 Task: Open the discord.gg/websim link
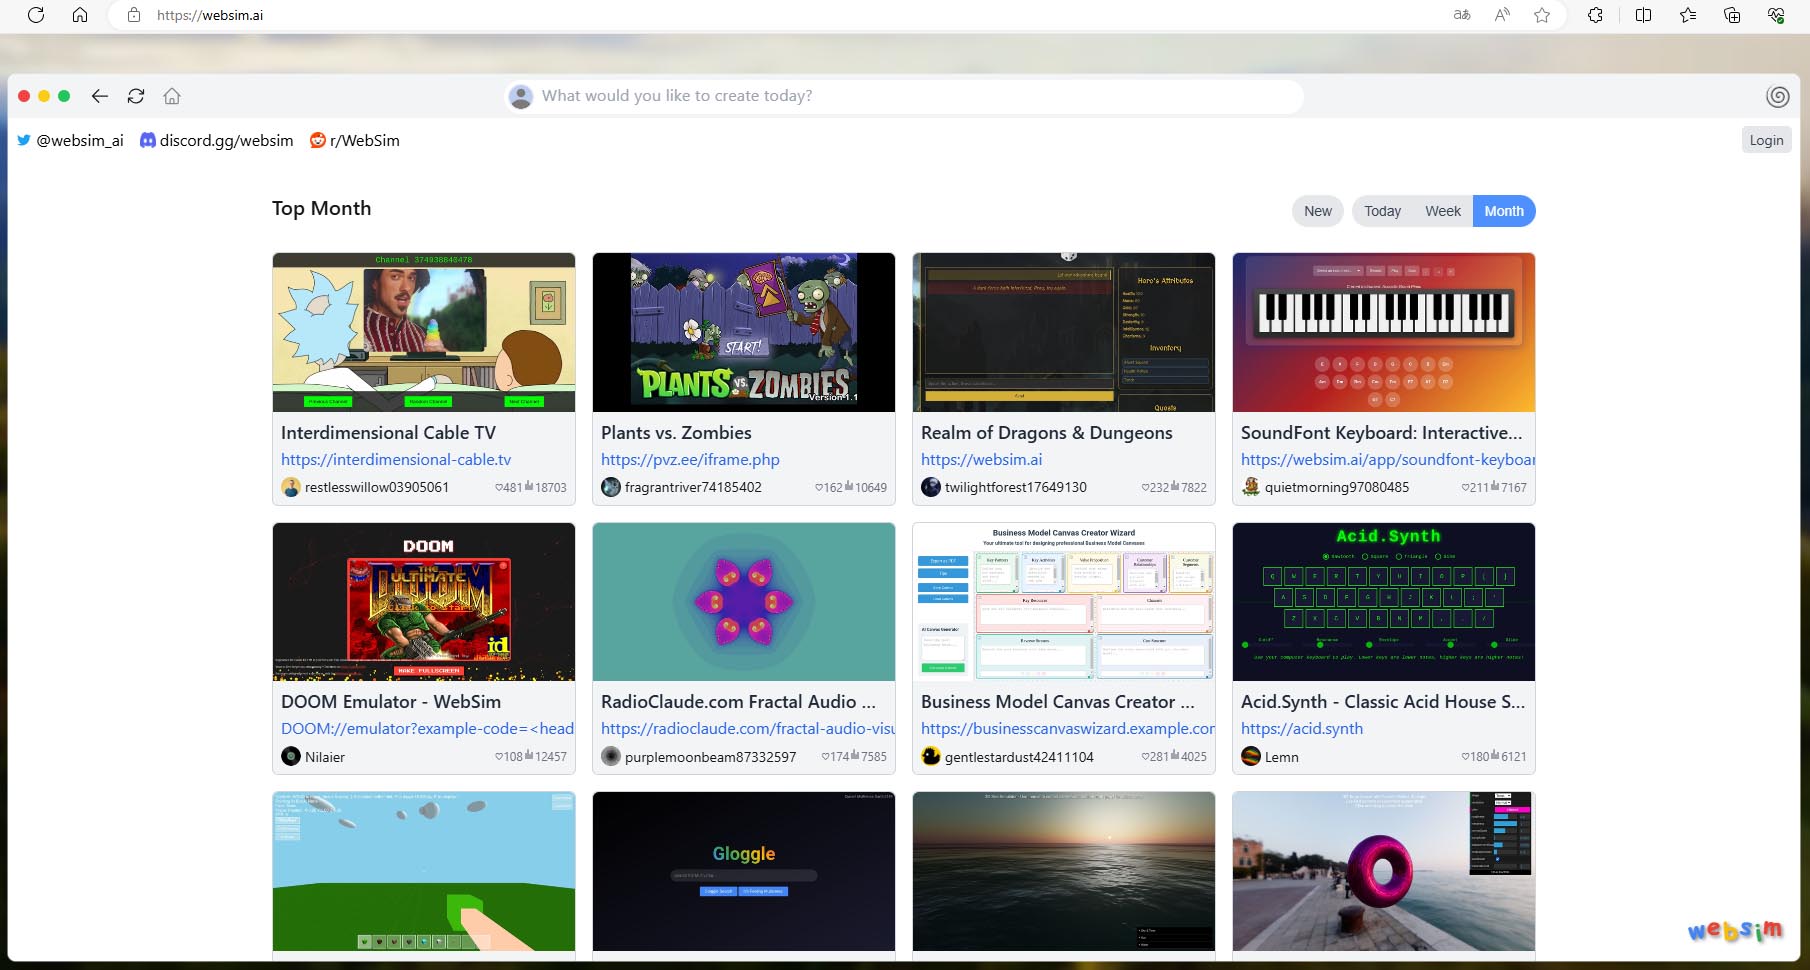coord(227,140)
